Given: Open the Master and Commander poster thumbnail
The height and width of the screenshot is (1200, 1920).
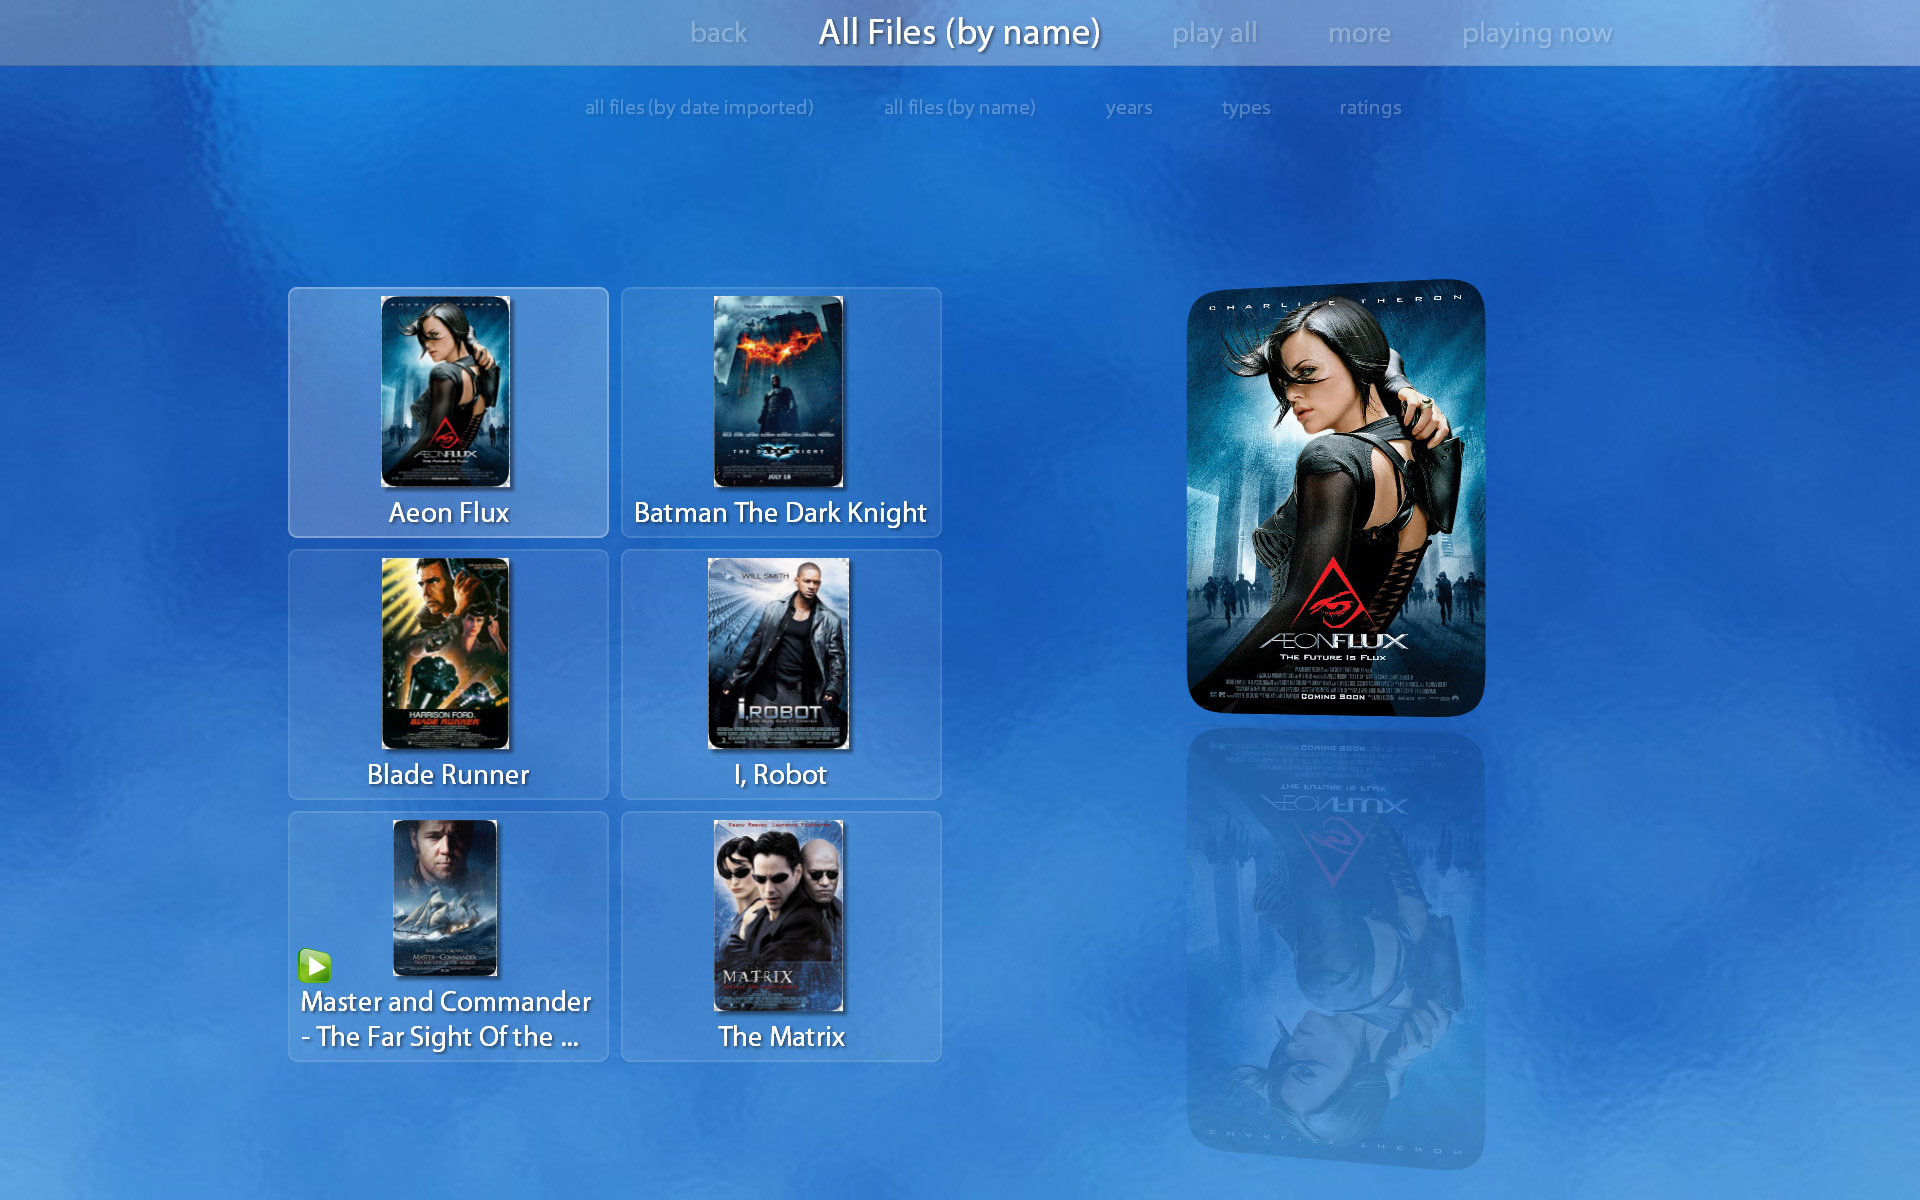Looking at the screenshot, I should [445, 897].
